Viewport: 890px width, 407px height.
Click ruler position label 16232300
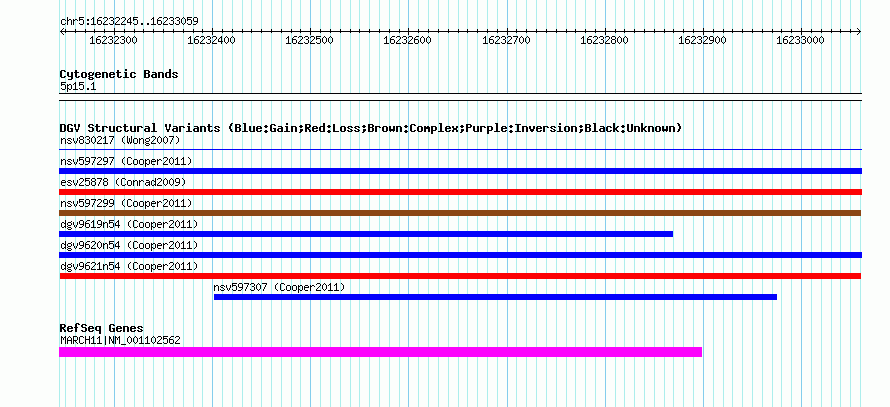coord(113,40)
